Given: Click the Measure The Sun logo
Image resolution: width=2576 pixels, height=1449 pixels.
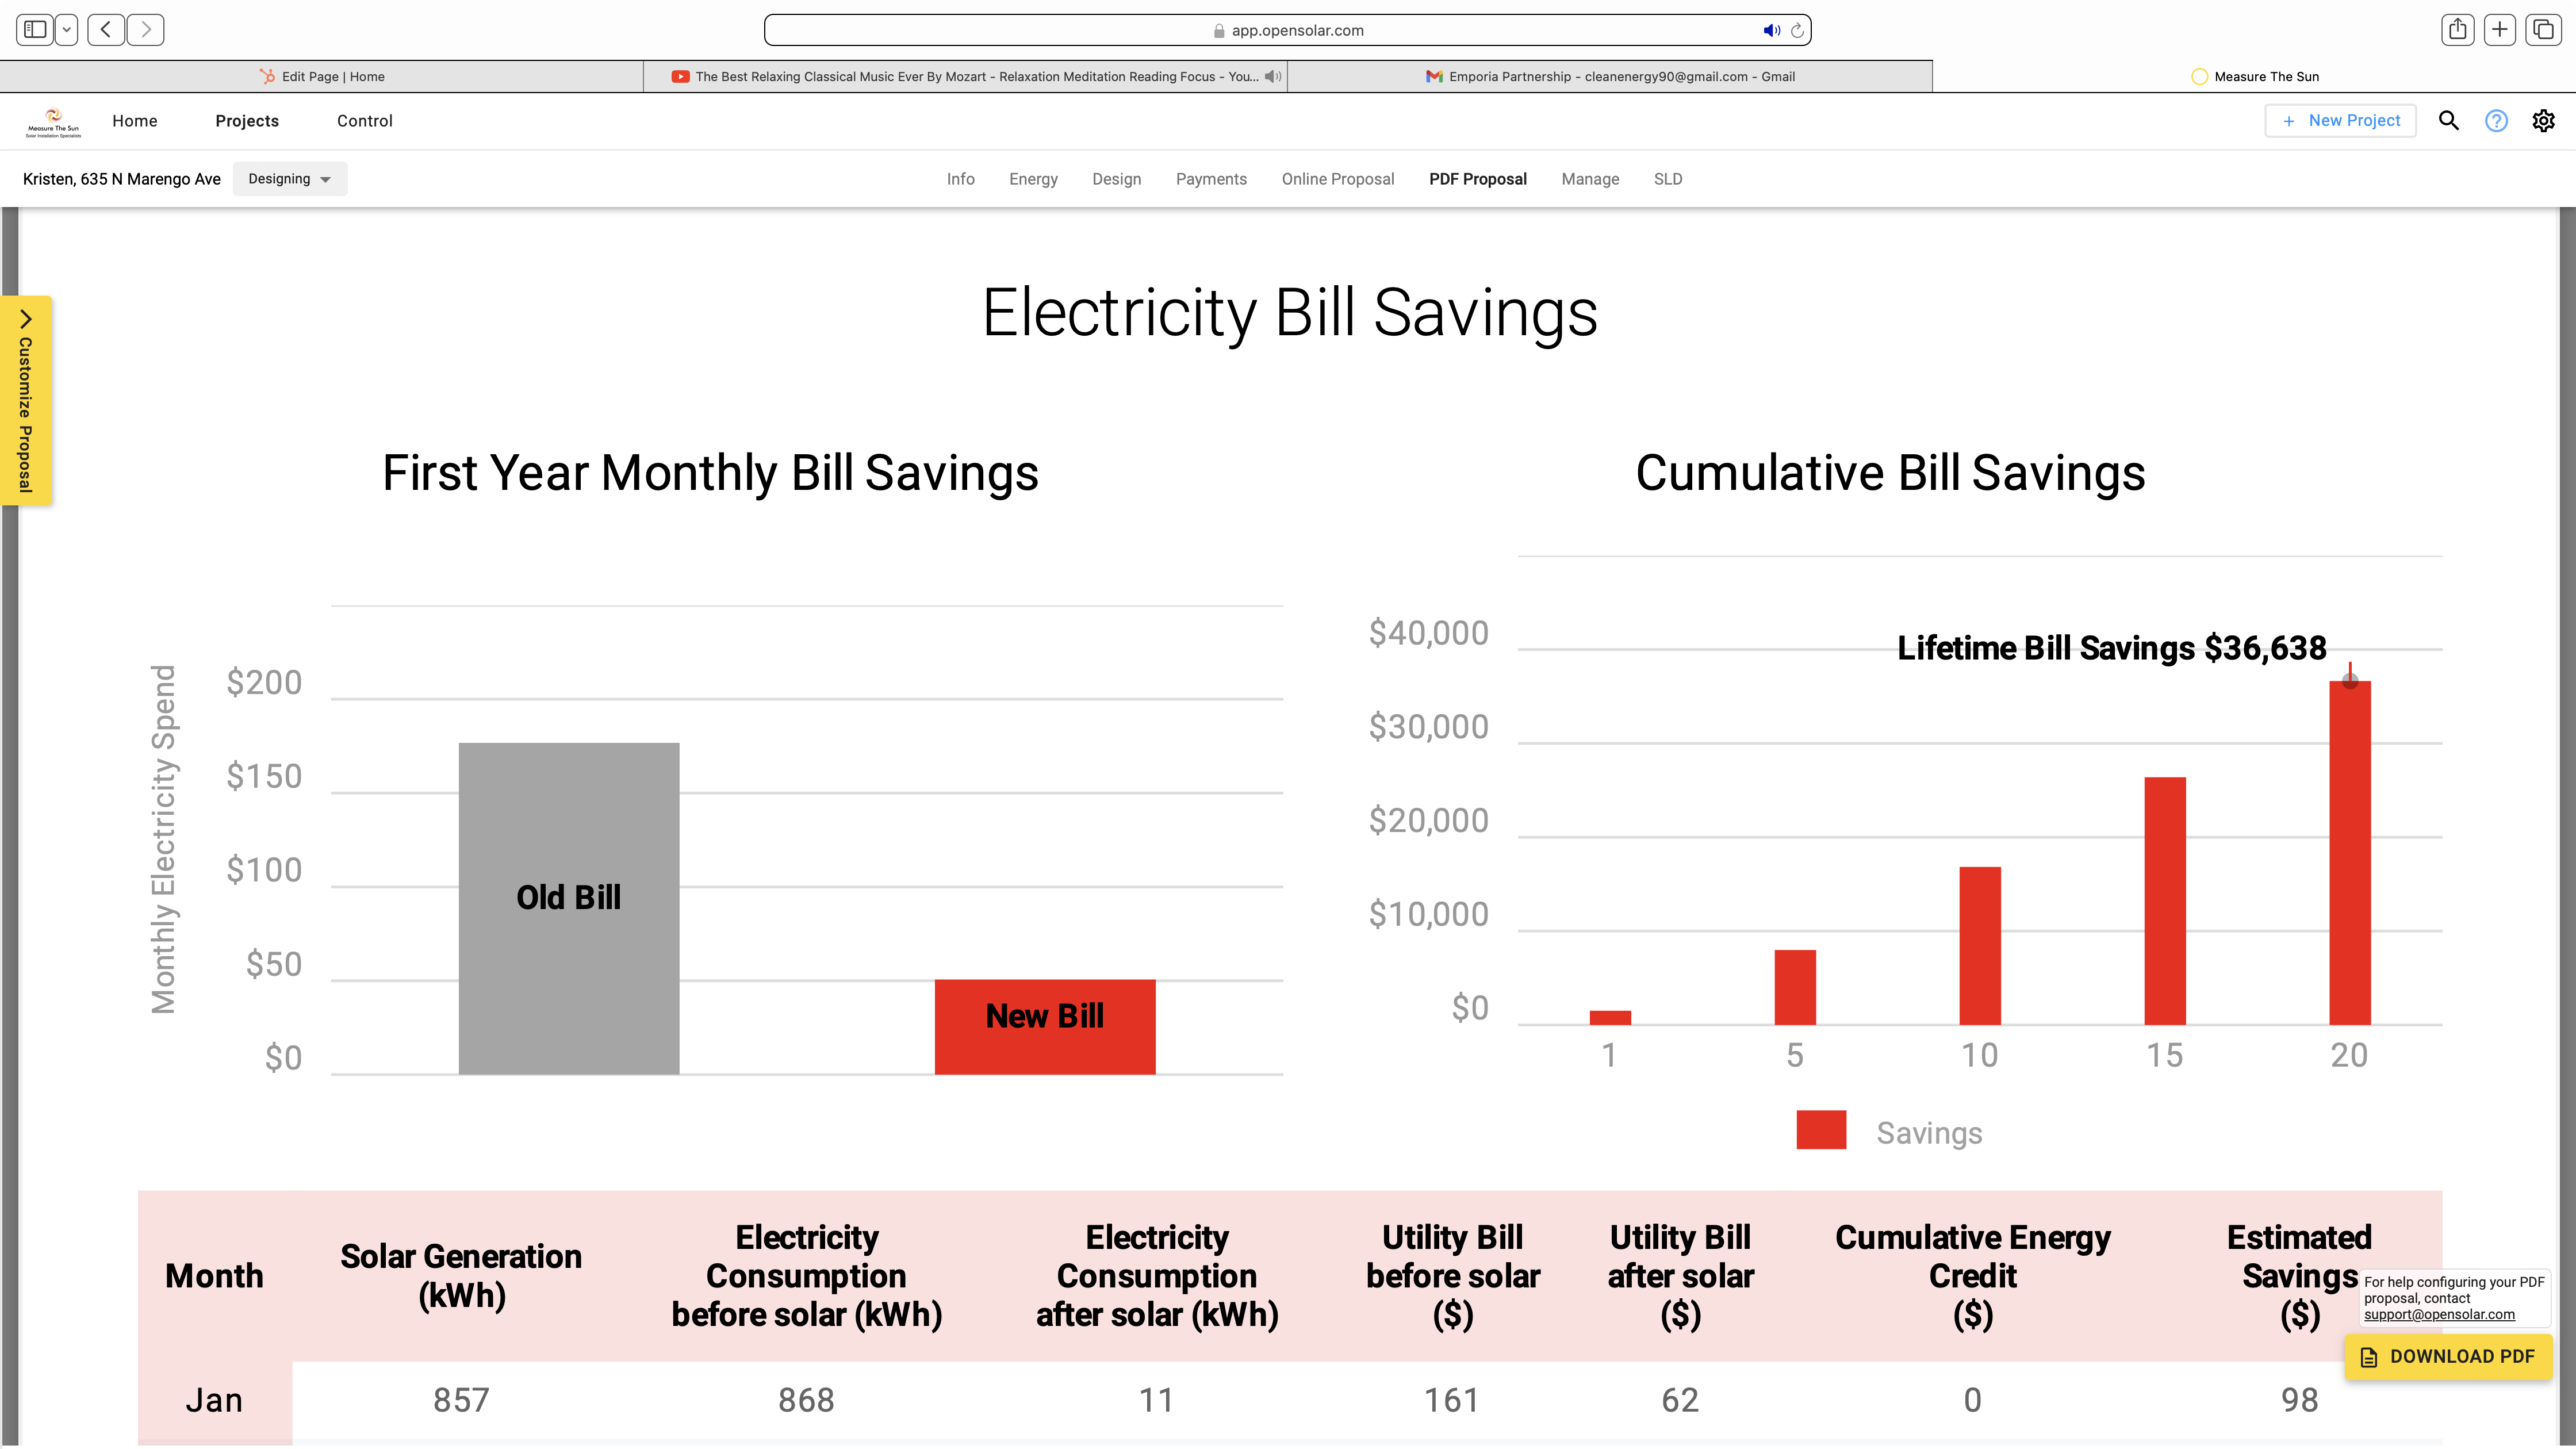Looking at the screenshot, I should pos(54,121).
